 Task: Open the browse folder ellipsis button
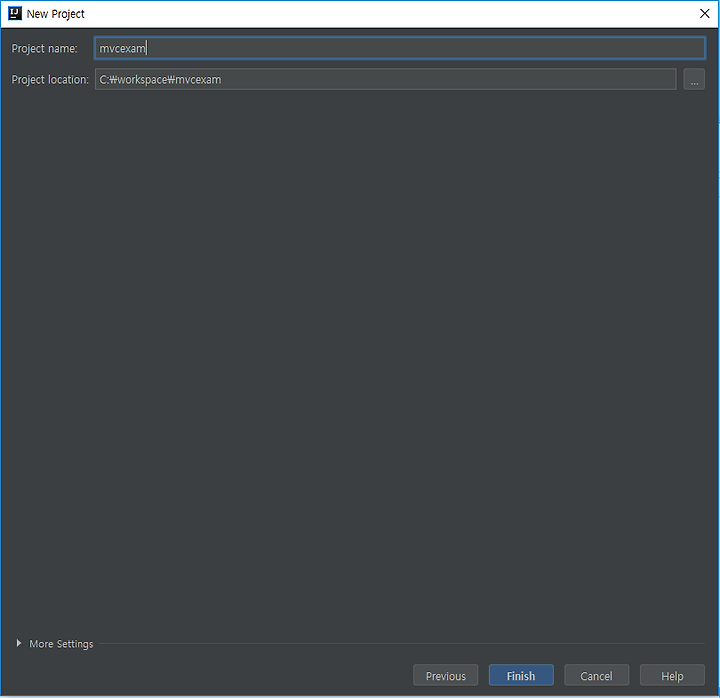(694, 79)
